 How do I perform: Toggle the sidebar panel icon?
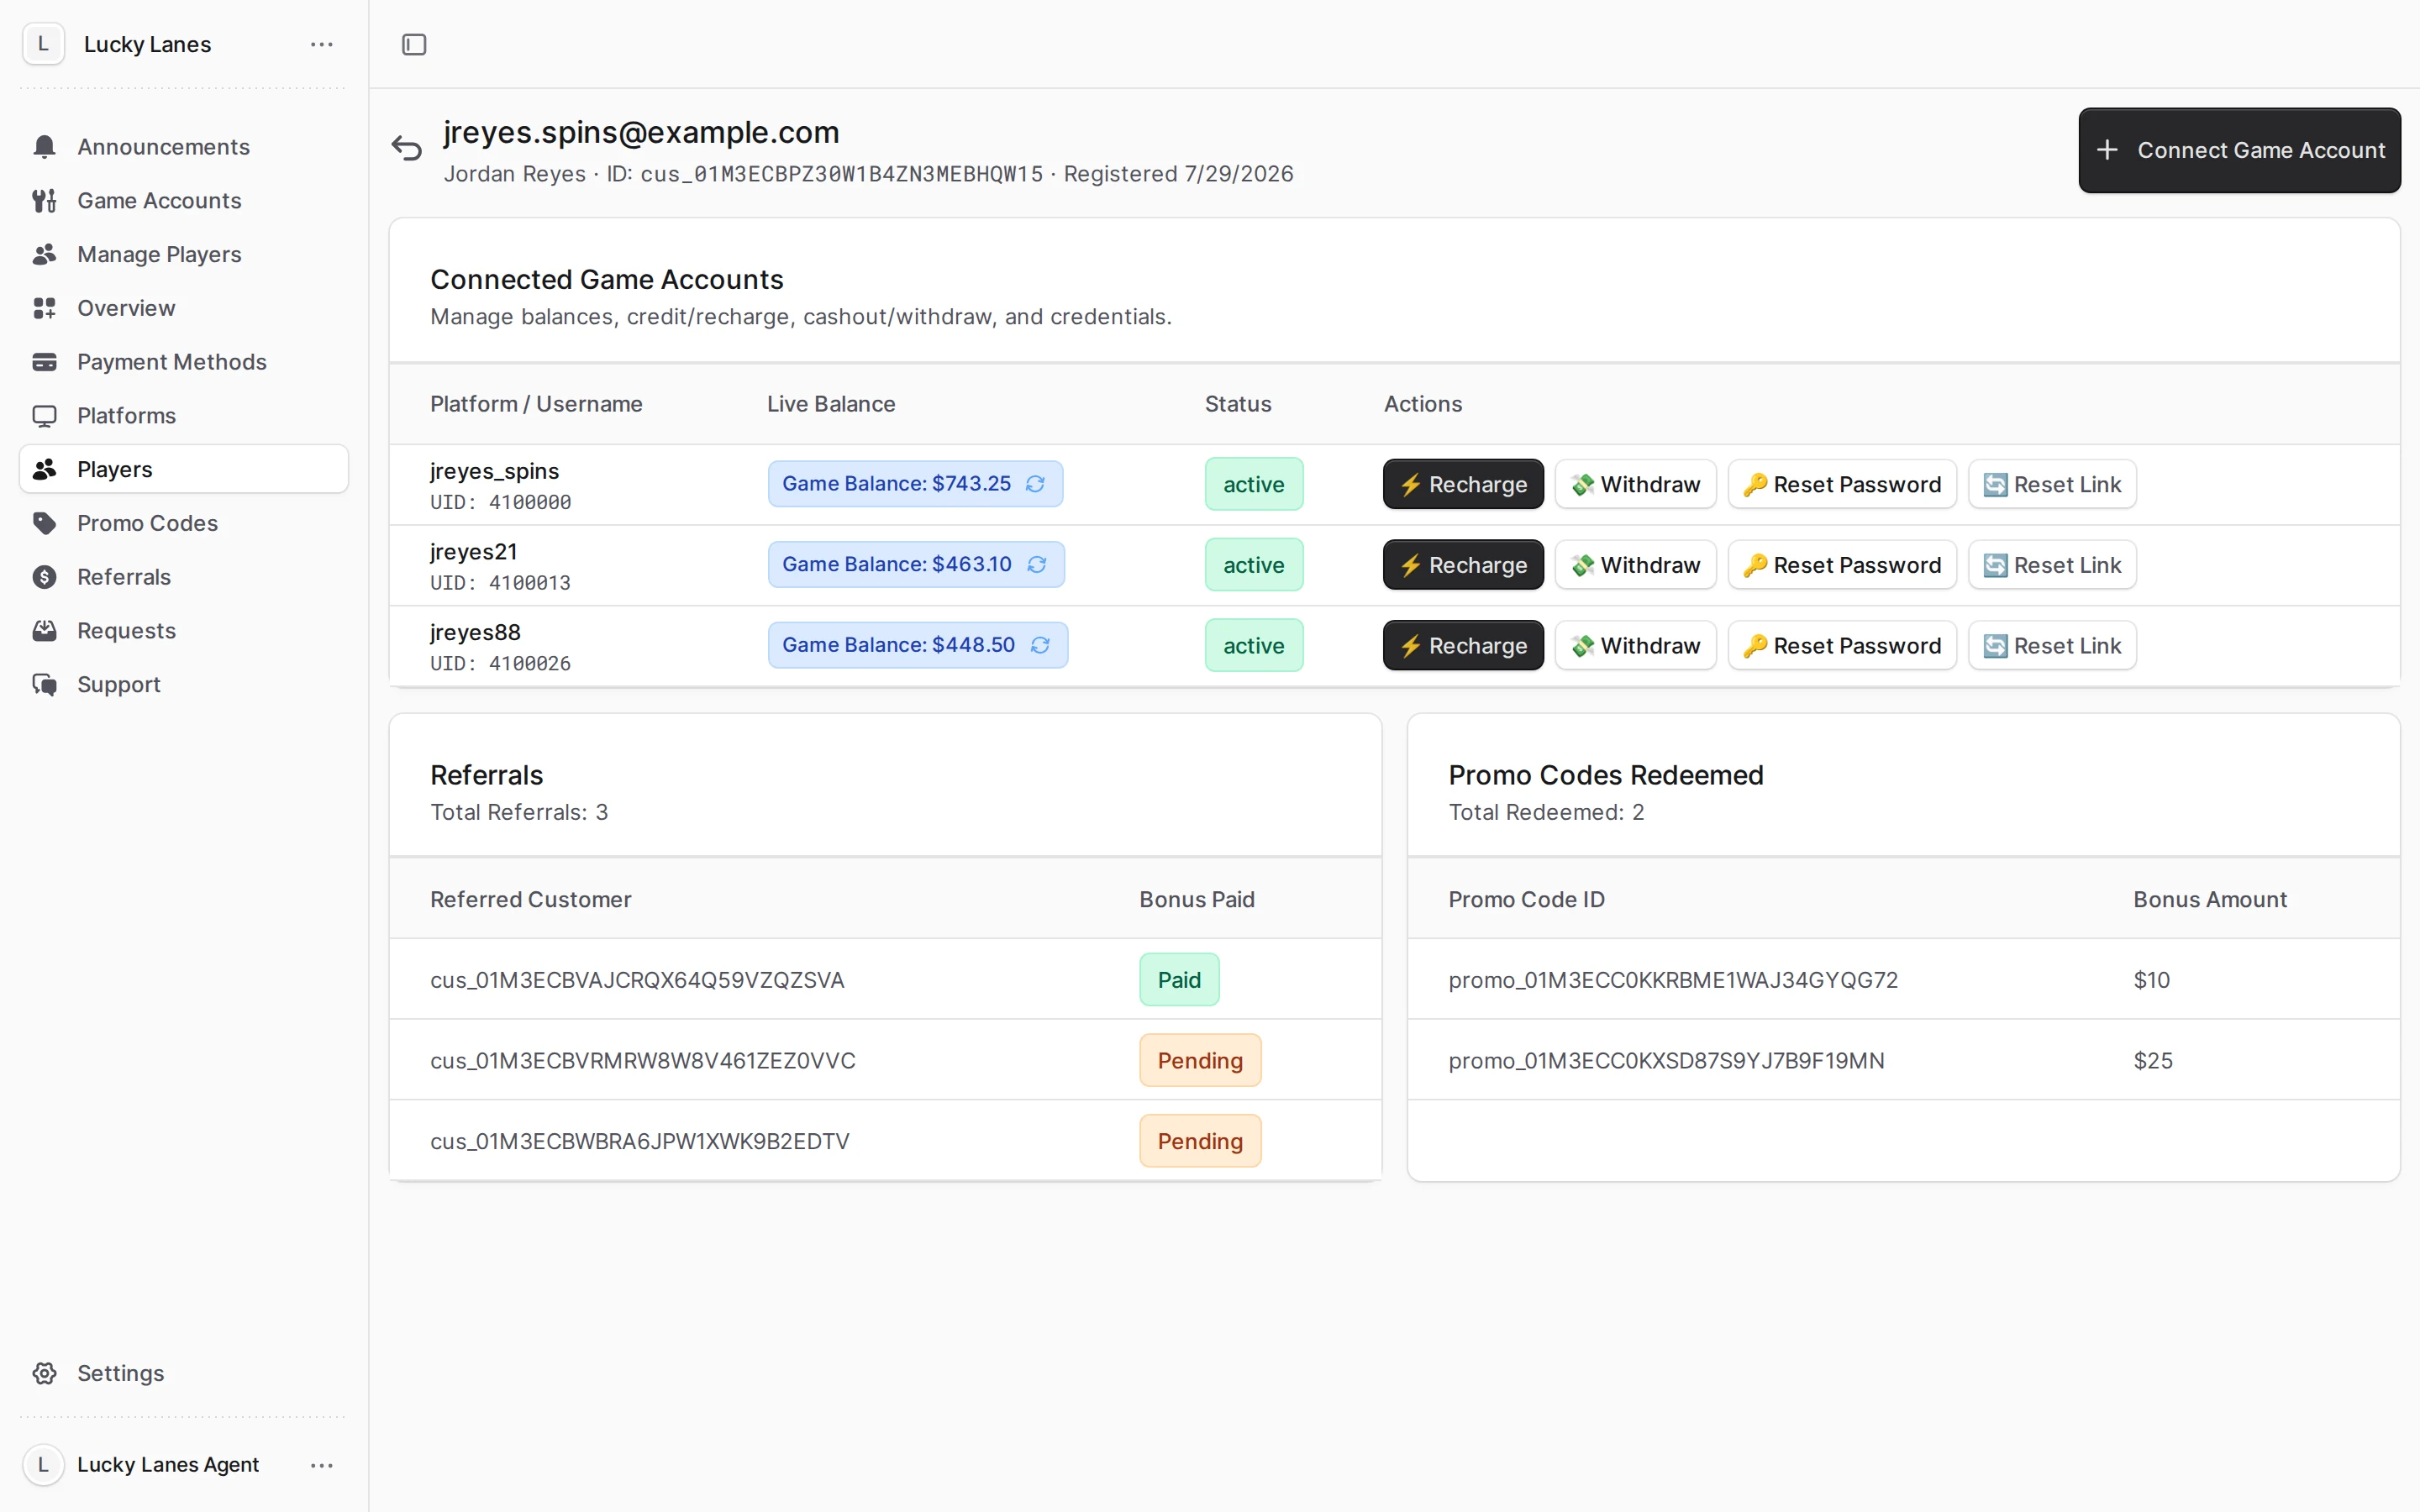click(414, 44)
